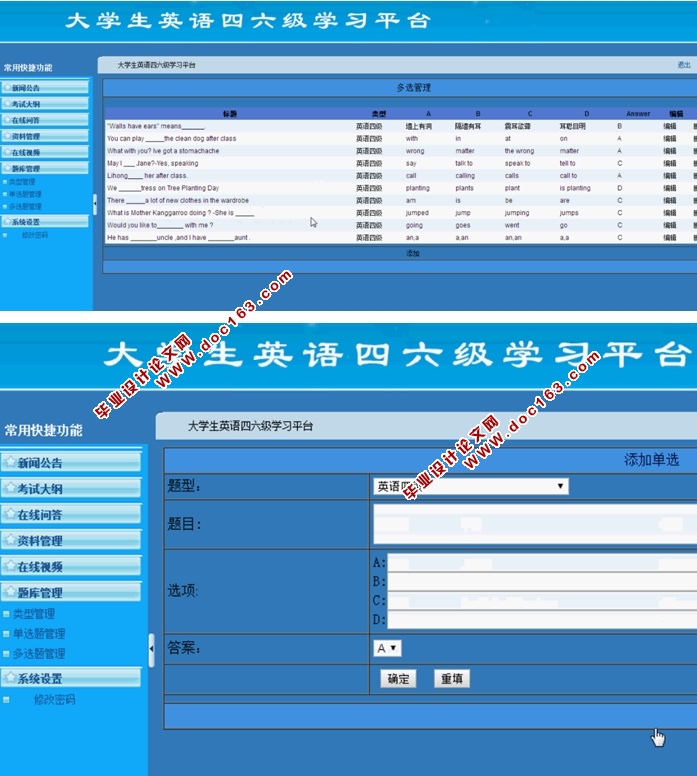
Task: Click the "Walls have ears" question text
Action: 156,126
